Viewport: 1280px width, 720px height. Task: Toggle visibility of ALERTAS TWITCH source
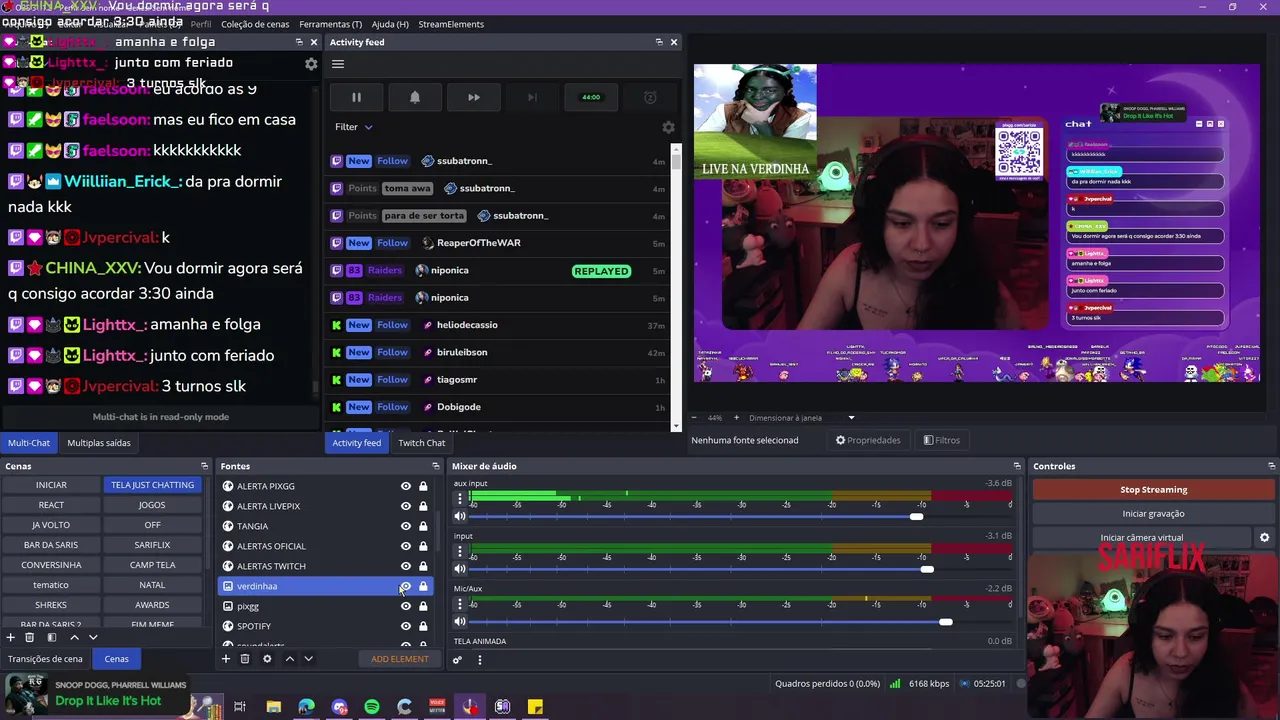tap(405, 566)
